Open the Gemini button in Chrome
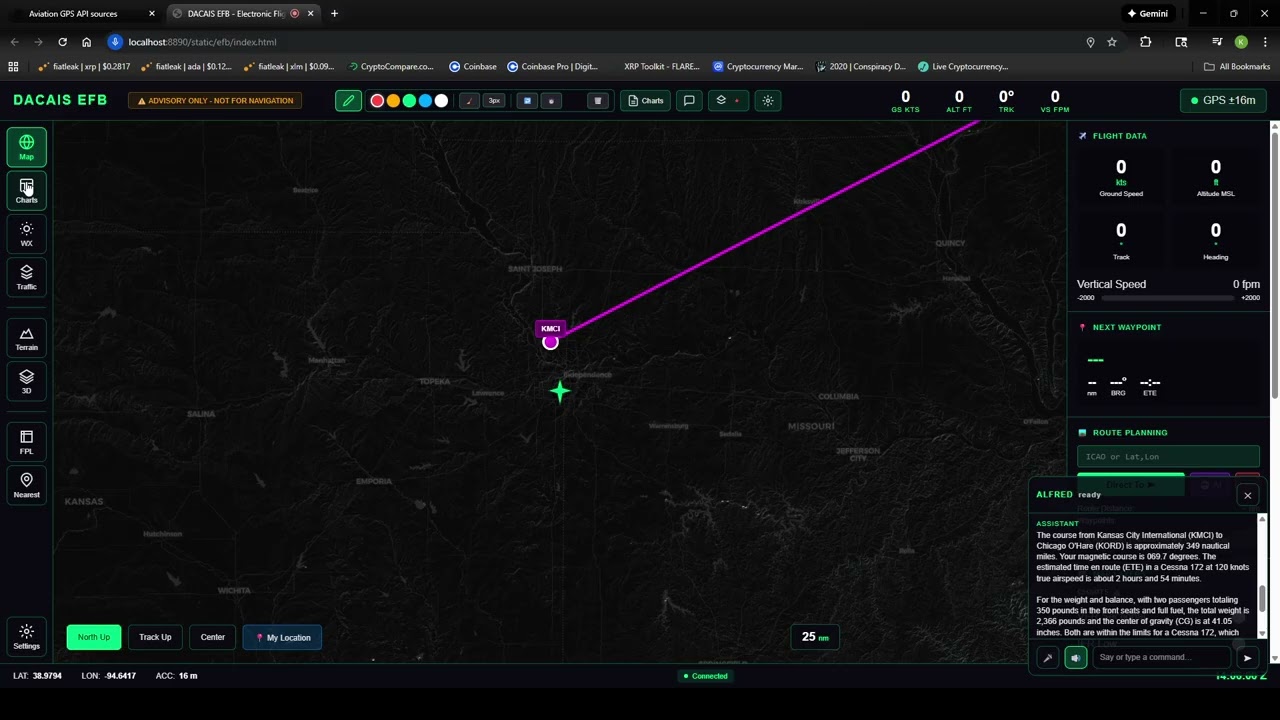 point(1148,14)
